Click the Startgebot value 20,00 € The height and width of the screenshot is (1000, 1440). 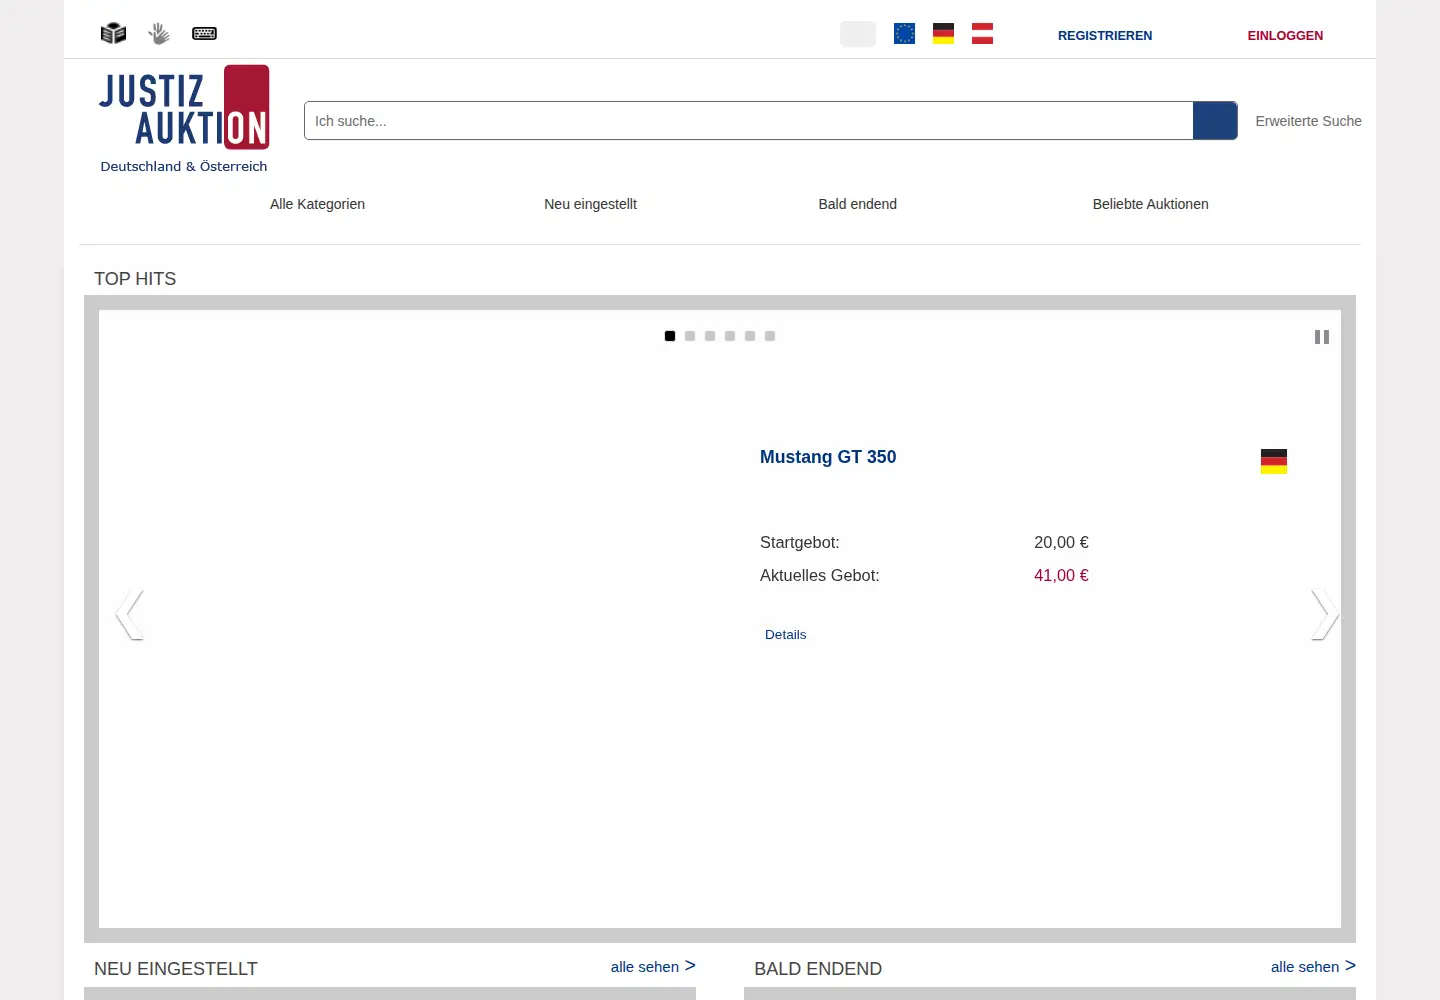pos(1061,542)
